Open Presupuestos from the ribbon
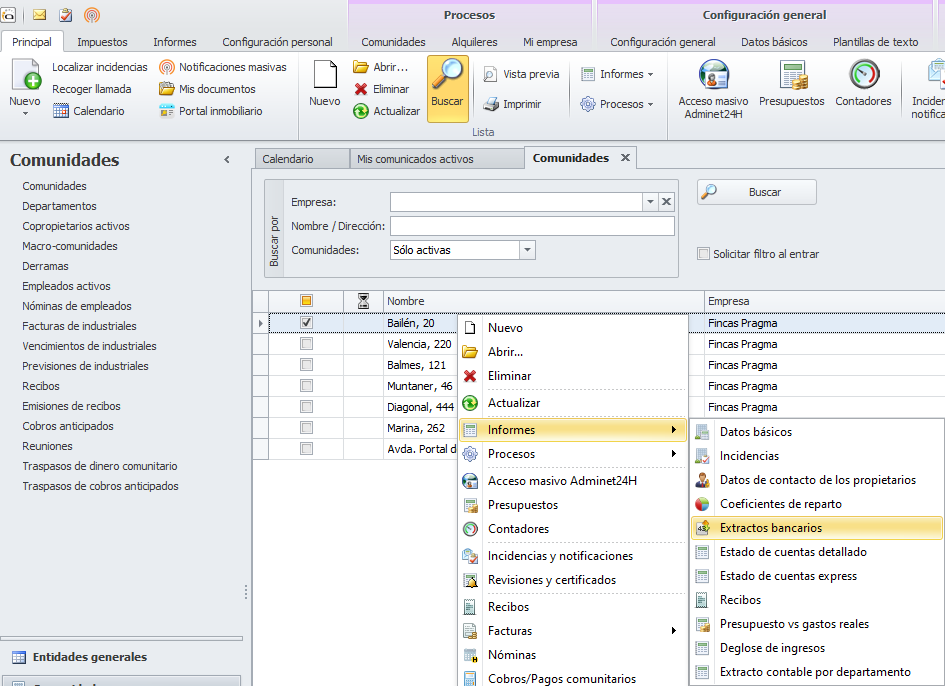This screenshot has height=686, width=945. tap(792, 76)
